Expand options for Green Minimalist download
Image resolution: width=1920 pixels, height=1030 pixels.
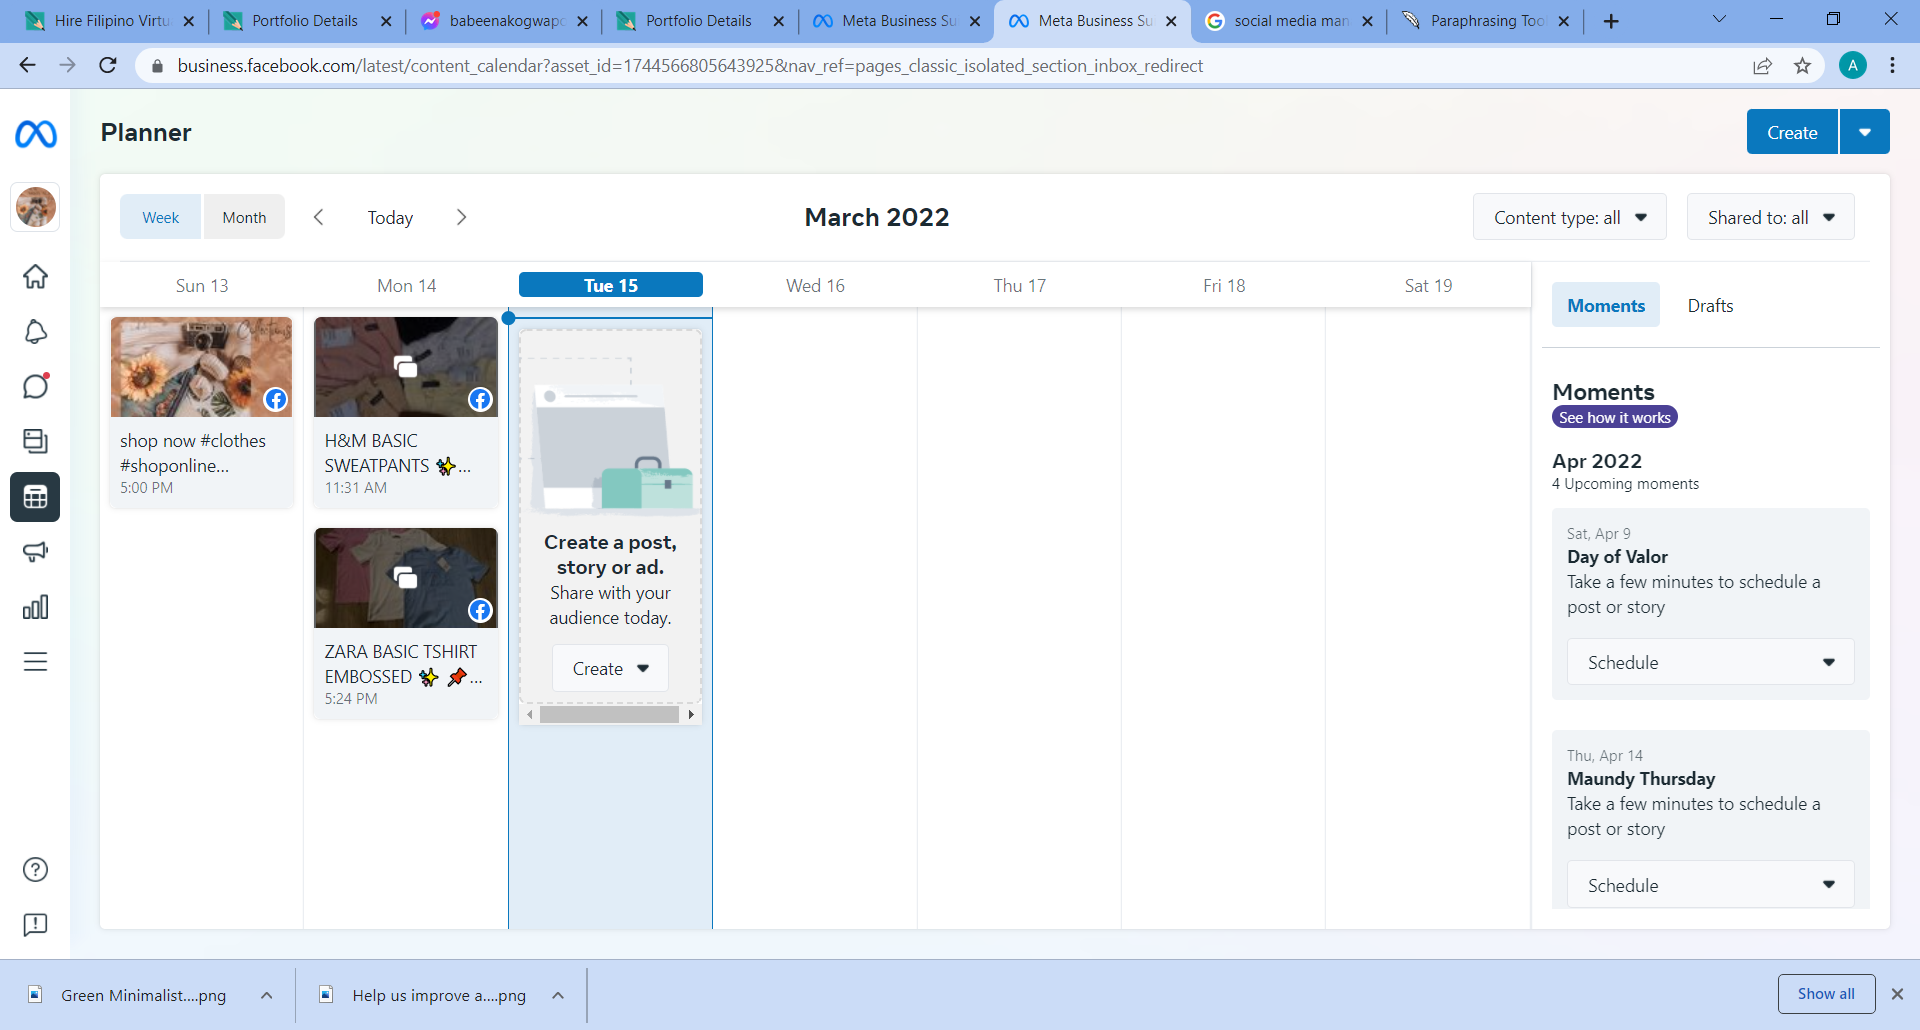click(x=267, y=995)
